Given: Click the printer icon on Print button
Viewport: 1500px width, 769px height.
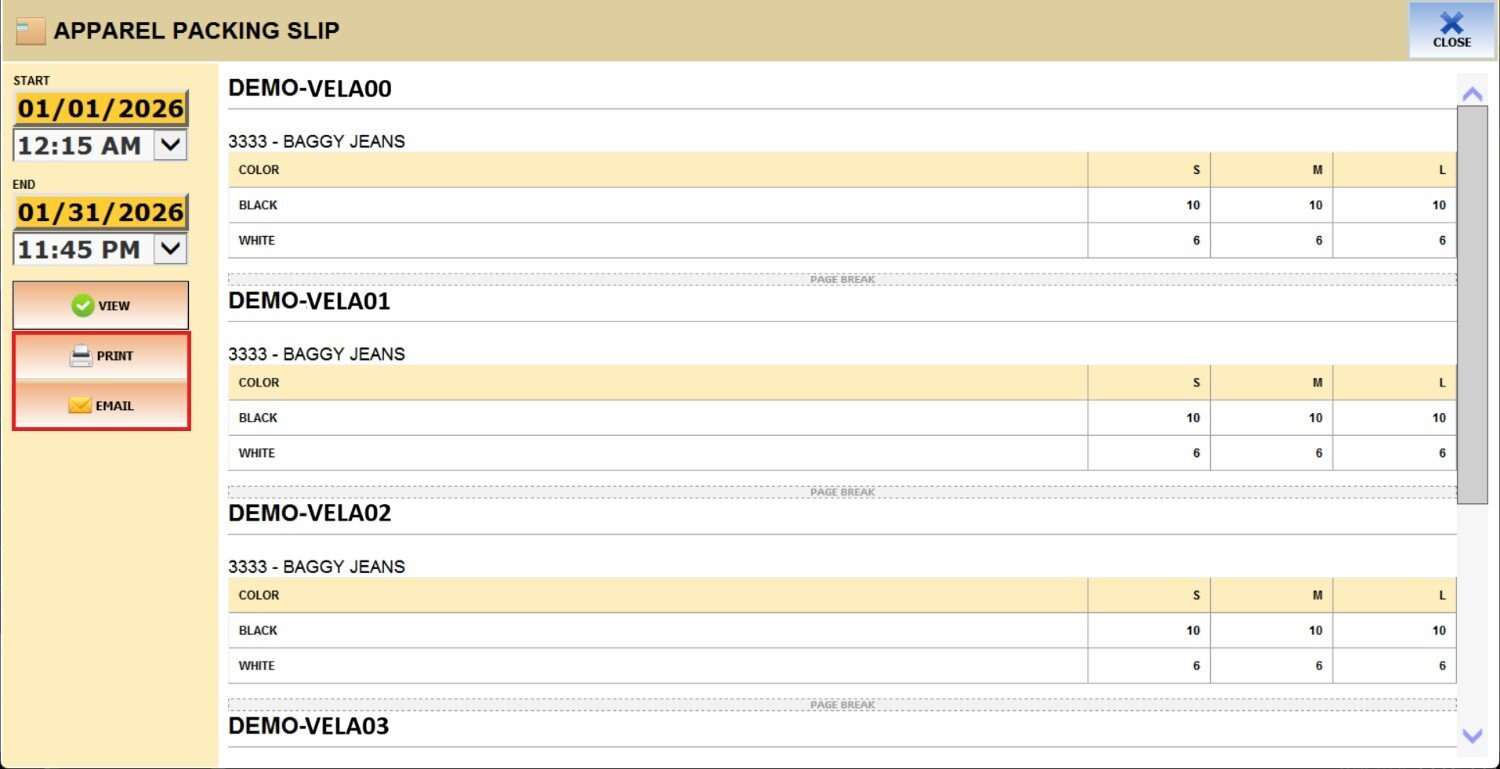Looking at the screenshot, I should click(x=81, y=356).
